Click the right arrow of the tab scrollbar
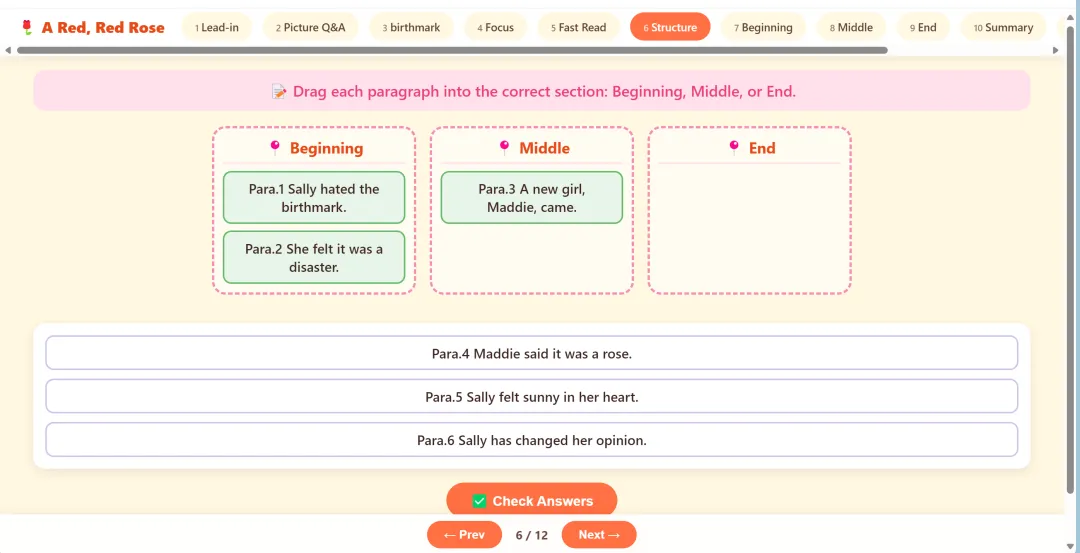 1055,50
